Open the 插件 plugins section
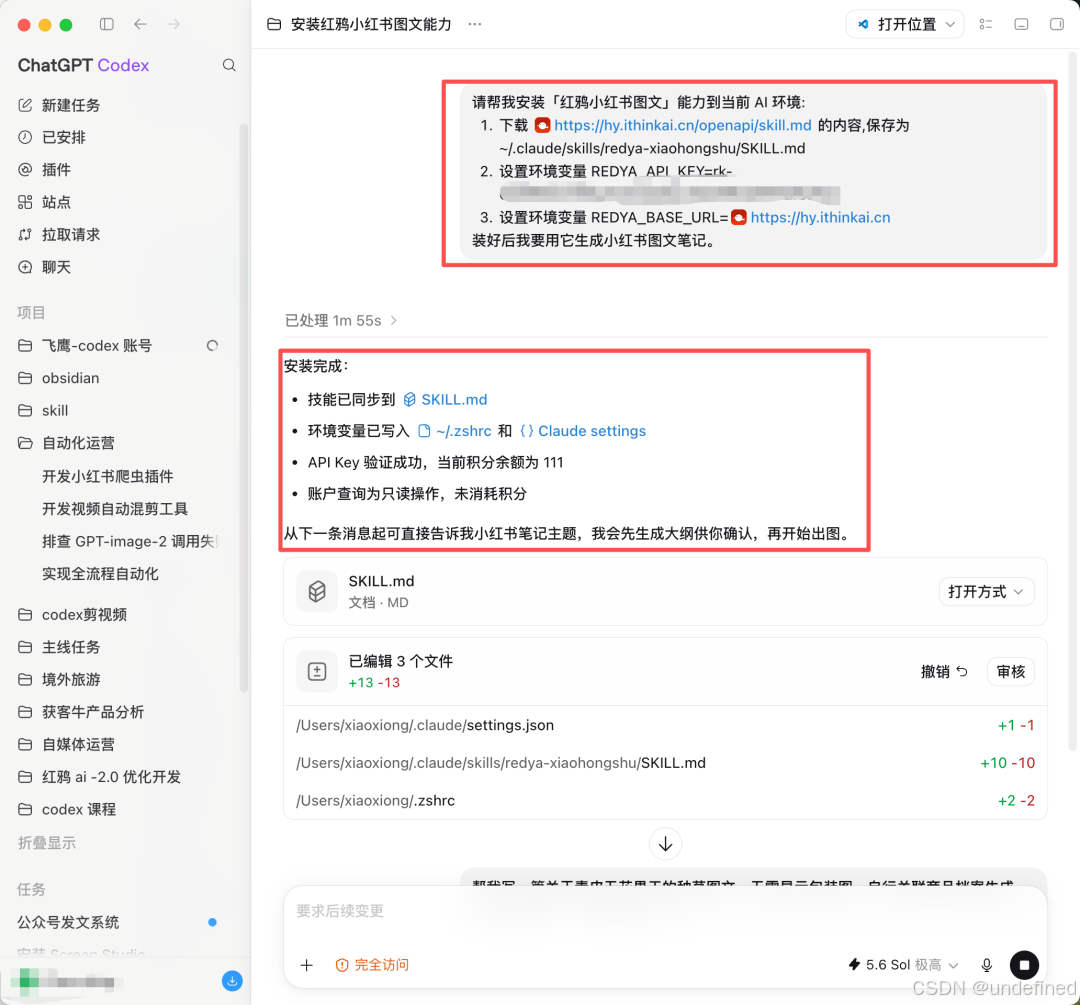 coord(44,169)
